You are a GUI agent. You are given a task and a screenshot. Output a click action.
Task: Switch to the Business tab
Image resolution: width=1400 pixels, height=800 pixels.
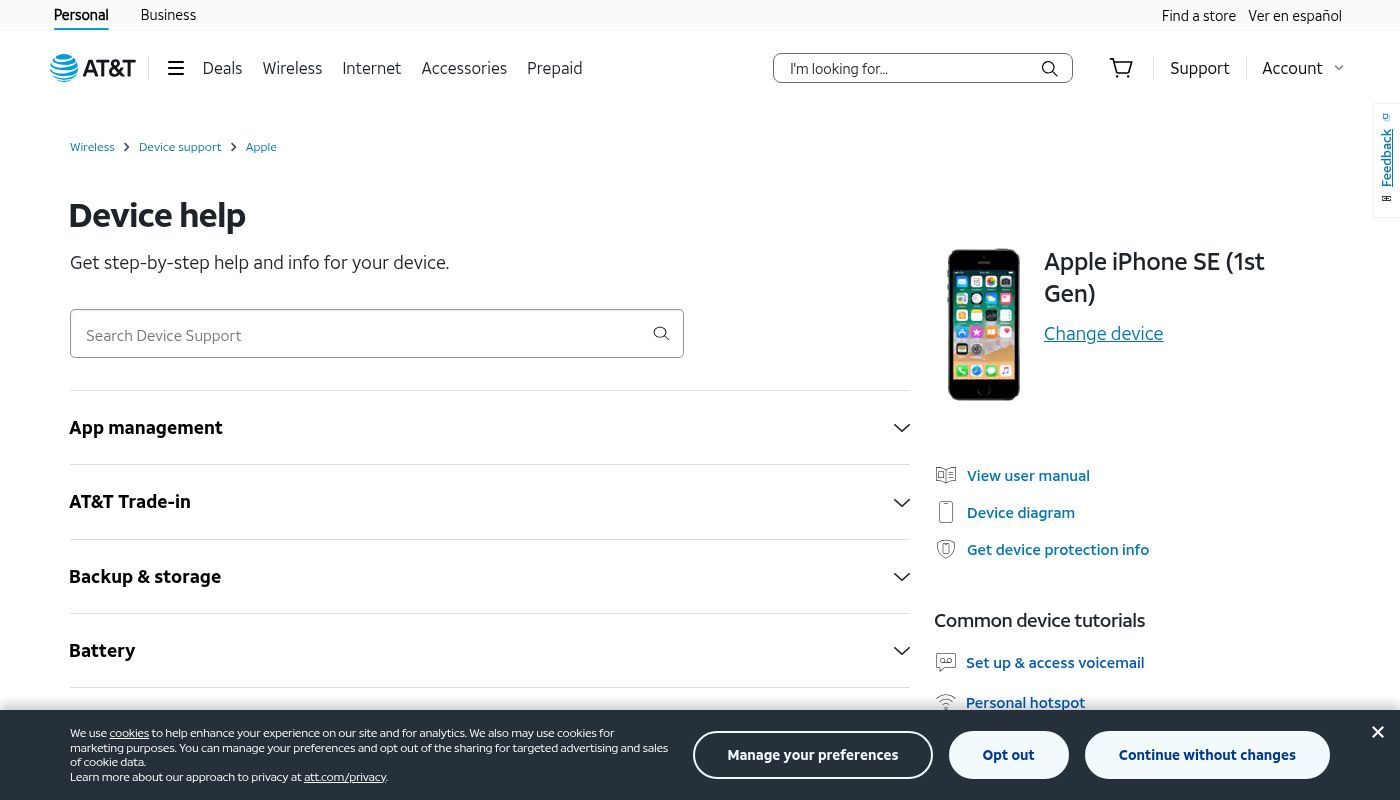tap(168, 15)
